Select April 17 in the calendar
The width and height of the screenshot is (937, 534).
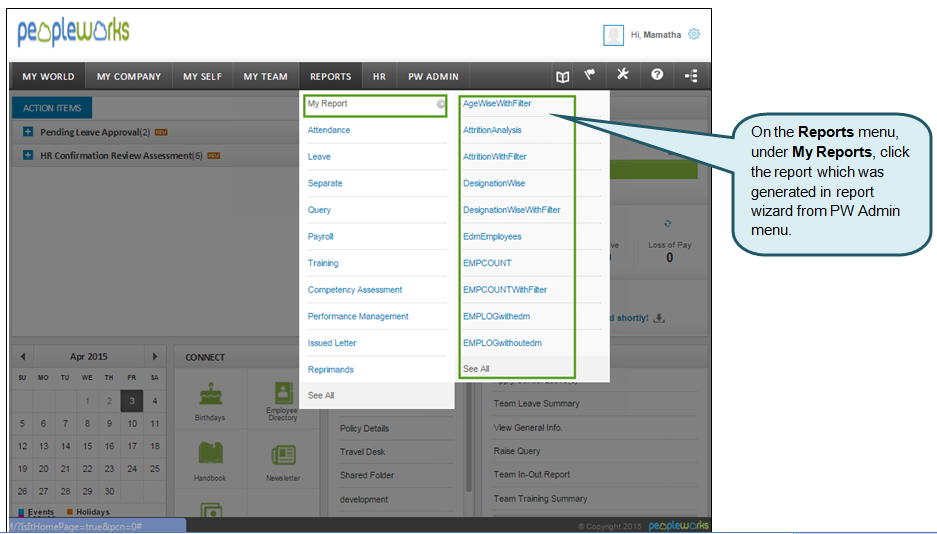point(132,446)
